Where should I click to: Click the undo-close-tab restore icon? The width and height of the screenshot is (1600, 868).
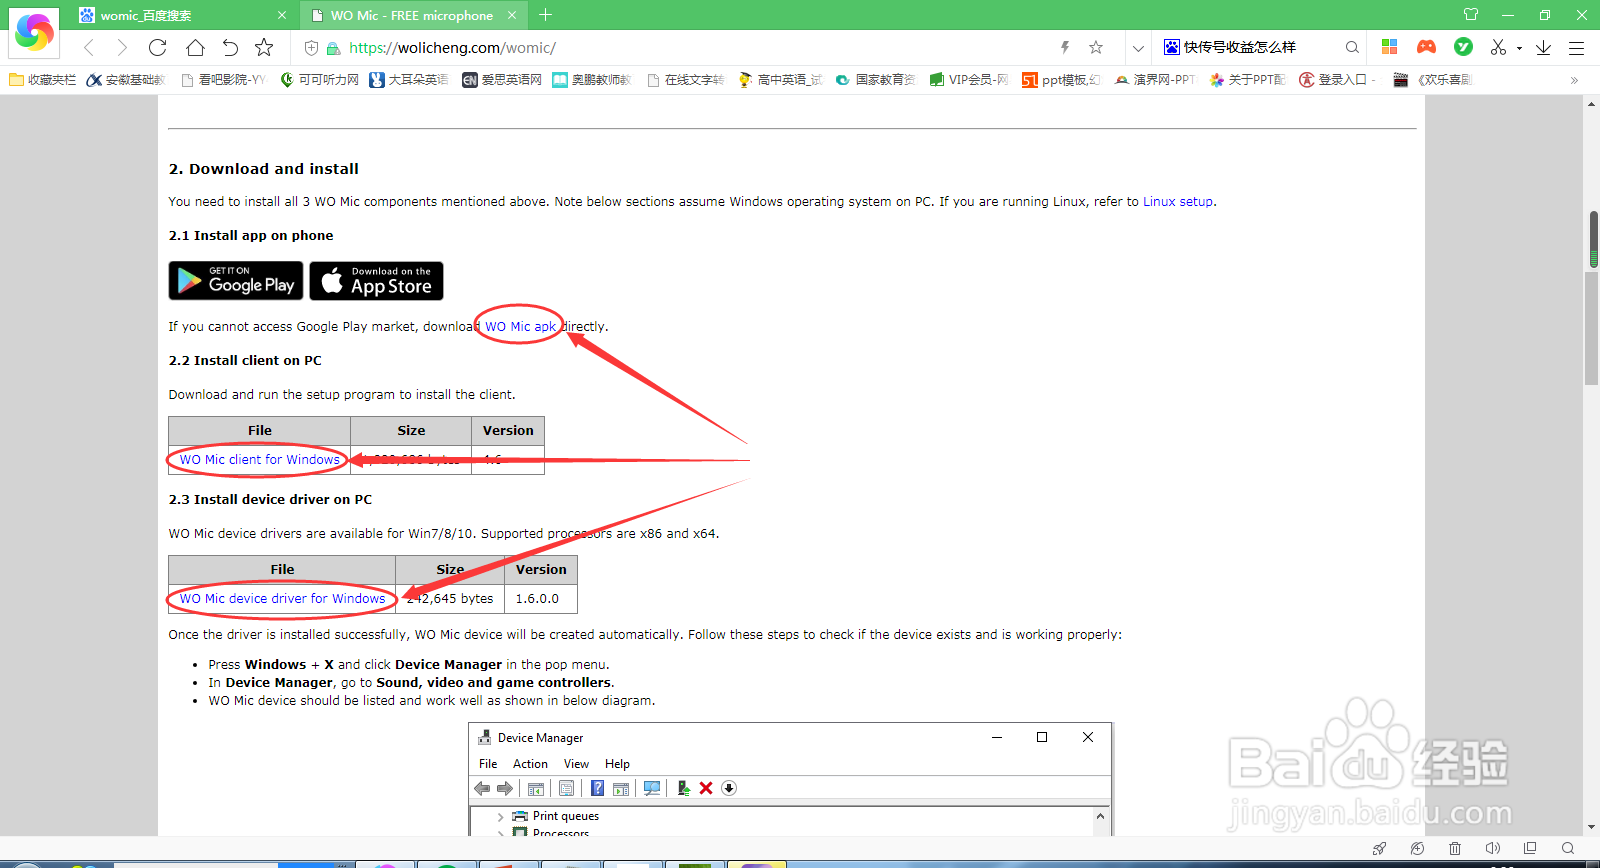230,47
